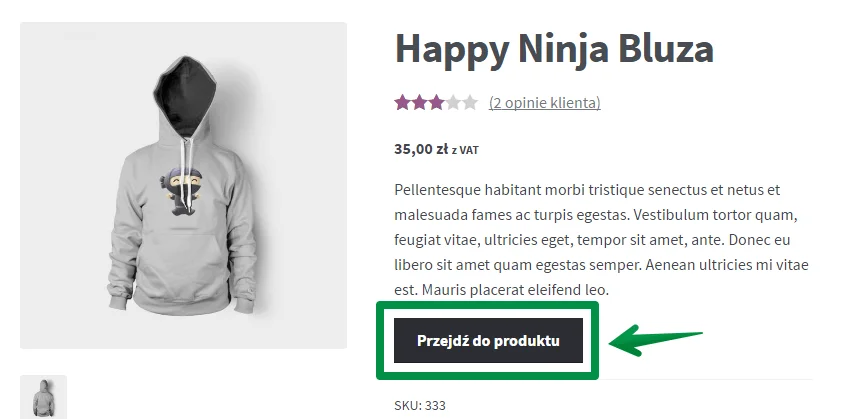This screenshot has height=419, width=851.
Task: Click the ninja character logo on hoodie
Action: 180,191
